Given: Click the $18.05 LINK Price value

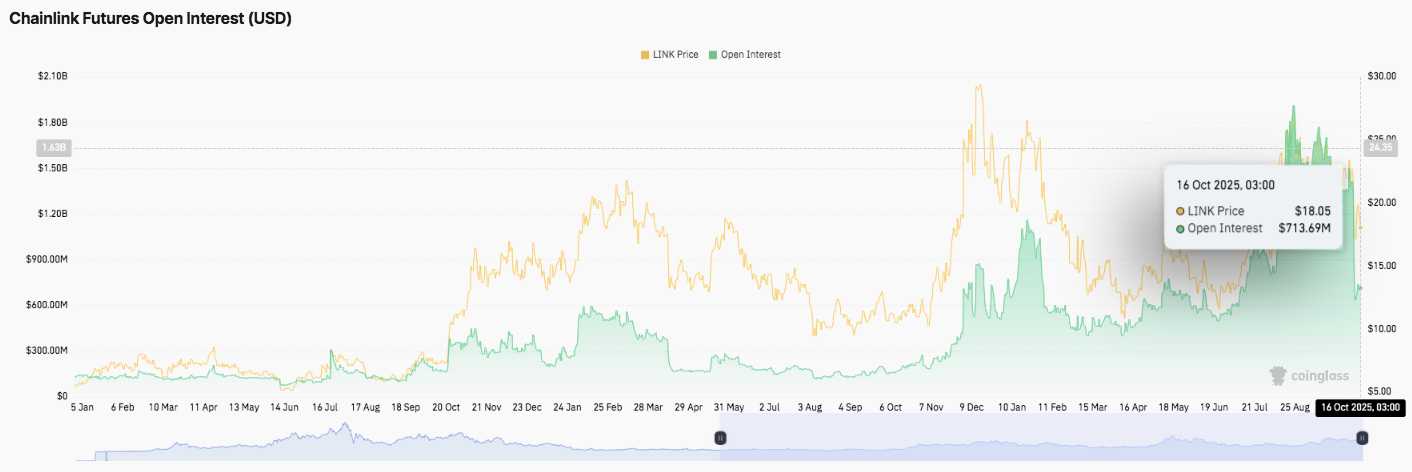Looking at the screenshot, I should coord(1313,211).
